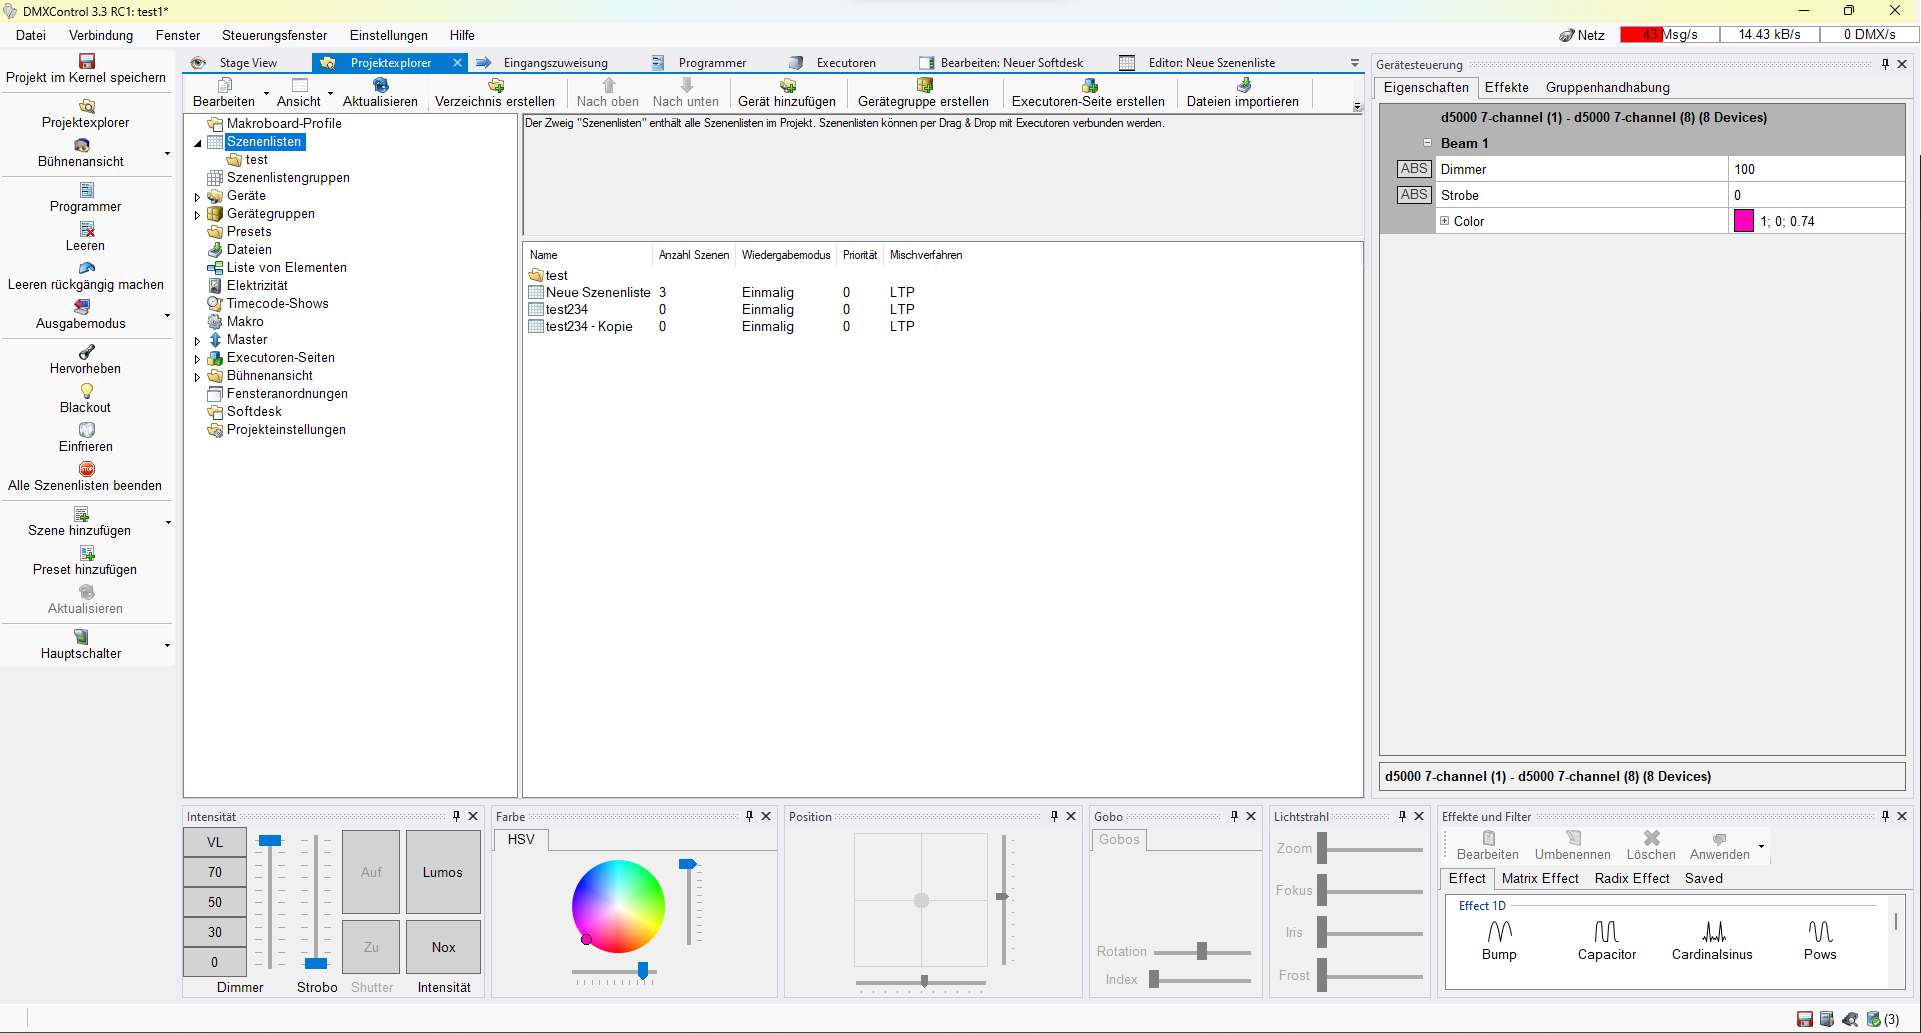Screen dimensions: 1921x1033
Task: Toggle the ABS button beside Strobe
Action: [x=1414, y=195]
